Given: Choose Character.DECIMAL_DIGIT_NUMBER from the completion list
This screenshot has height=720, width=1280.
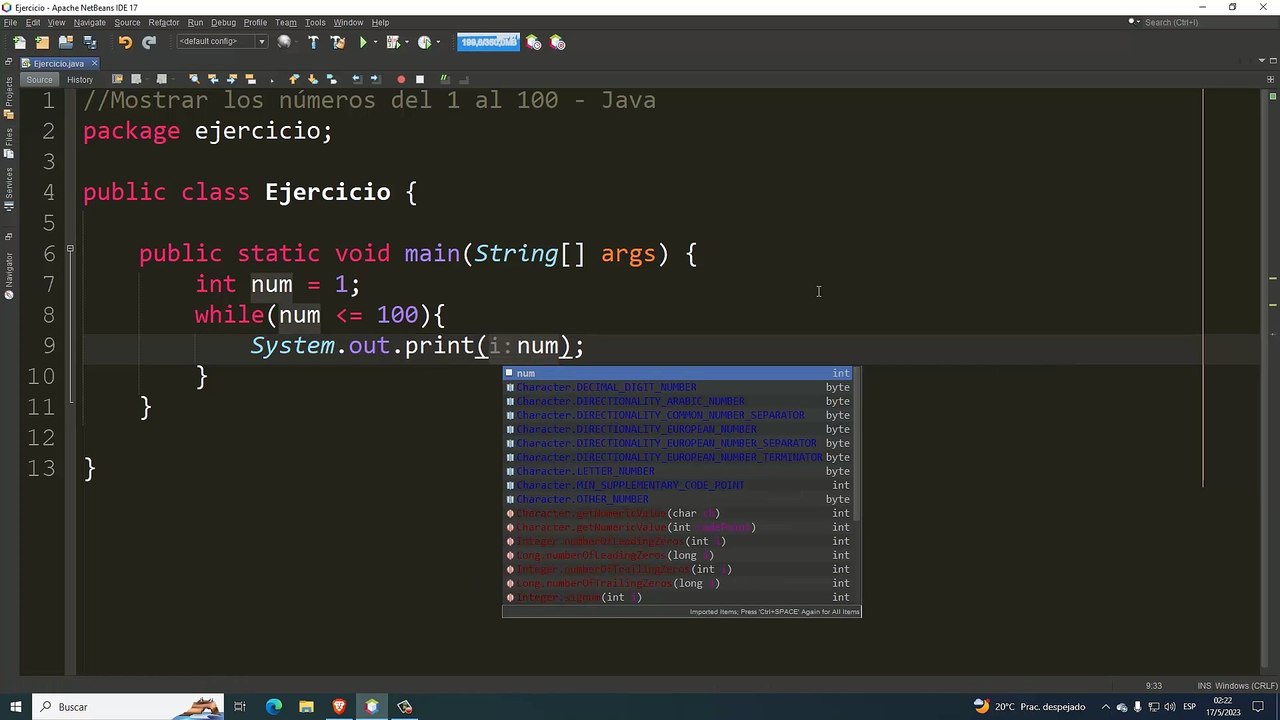Looking at the screenshot, I should pyautogui.click(x=680, y=387).
